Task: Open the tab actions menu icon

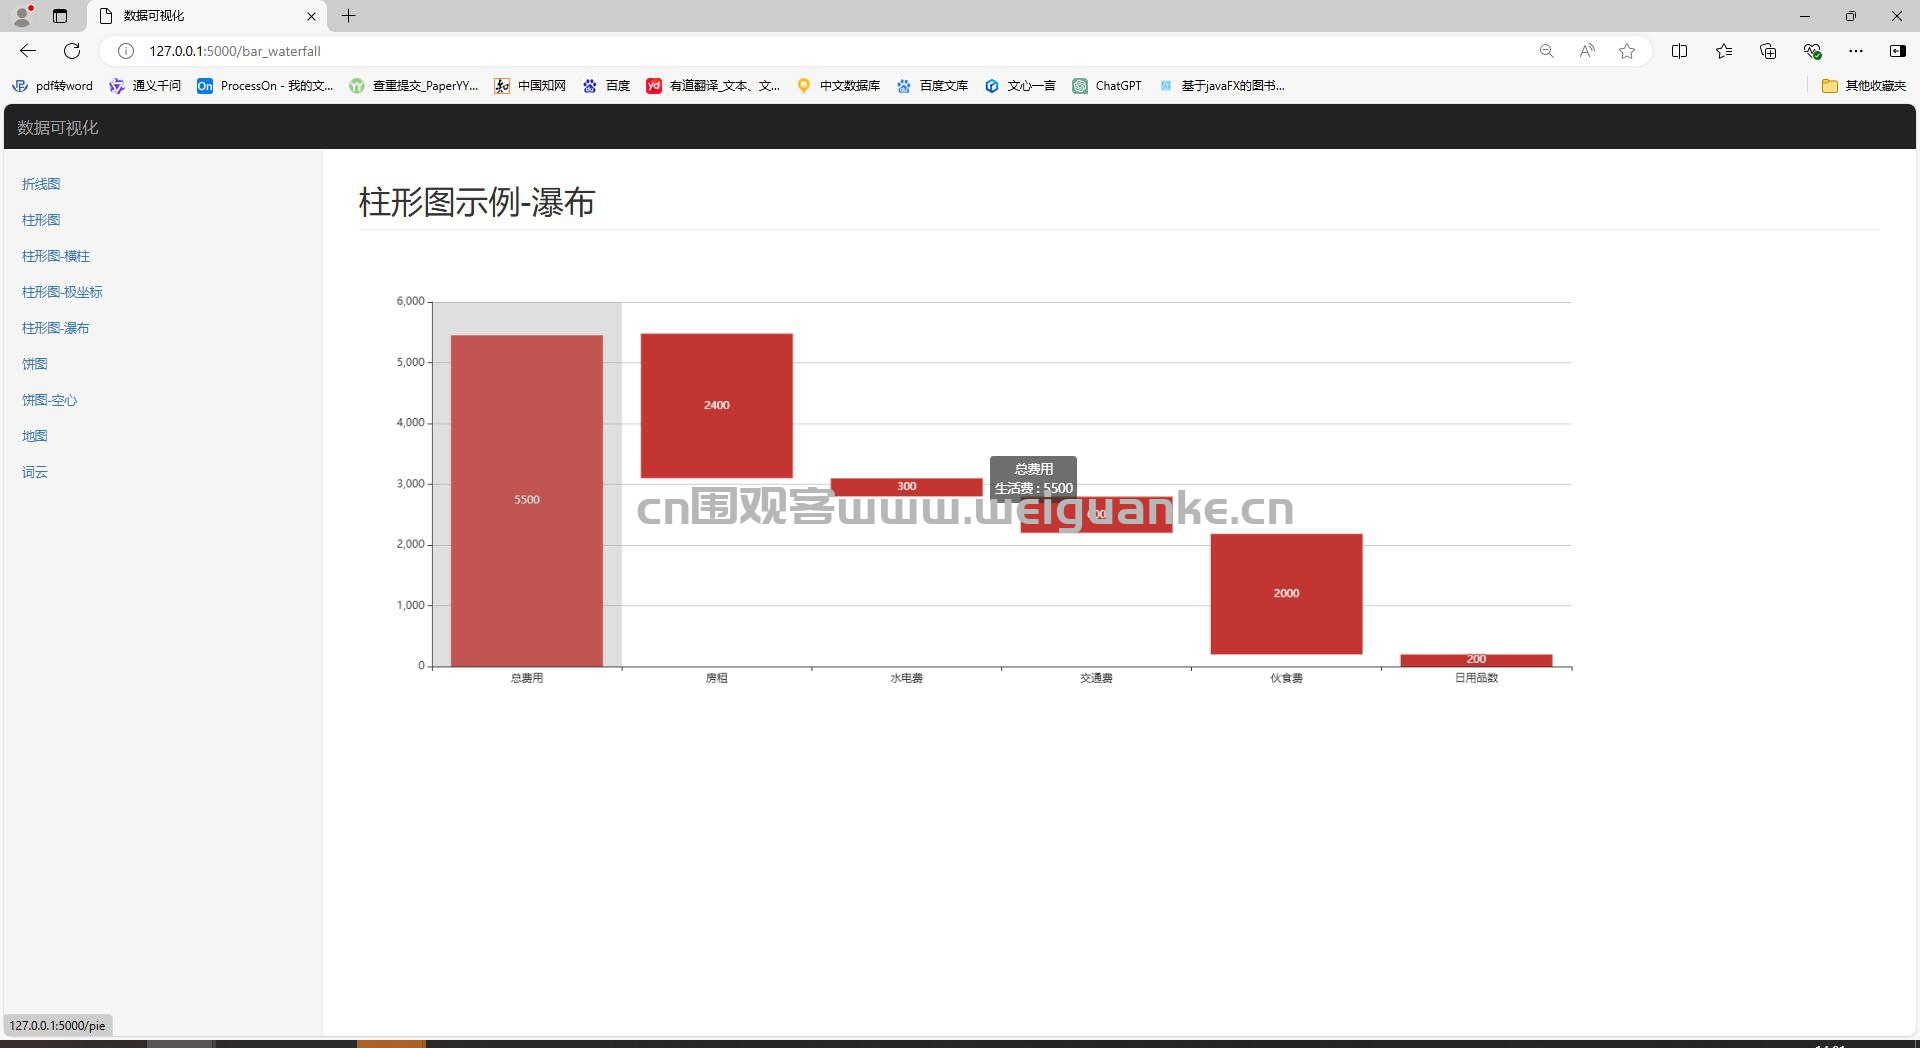Action: [60, 16]
